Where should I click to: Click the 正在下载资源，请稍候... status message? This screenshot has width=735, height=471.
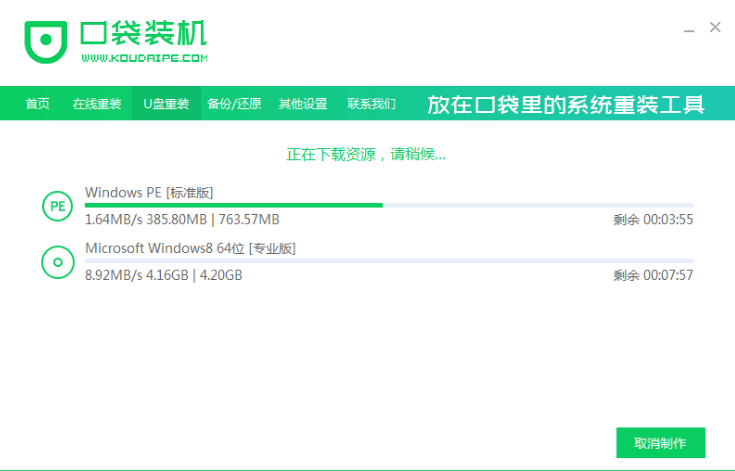coord(366,154)
